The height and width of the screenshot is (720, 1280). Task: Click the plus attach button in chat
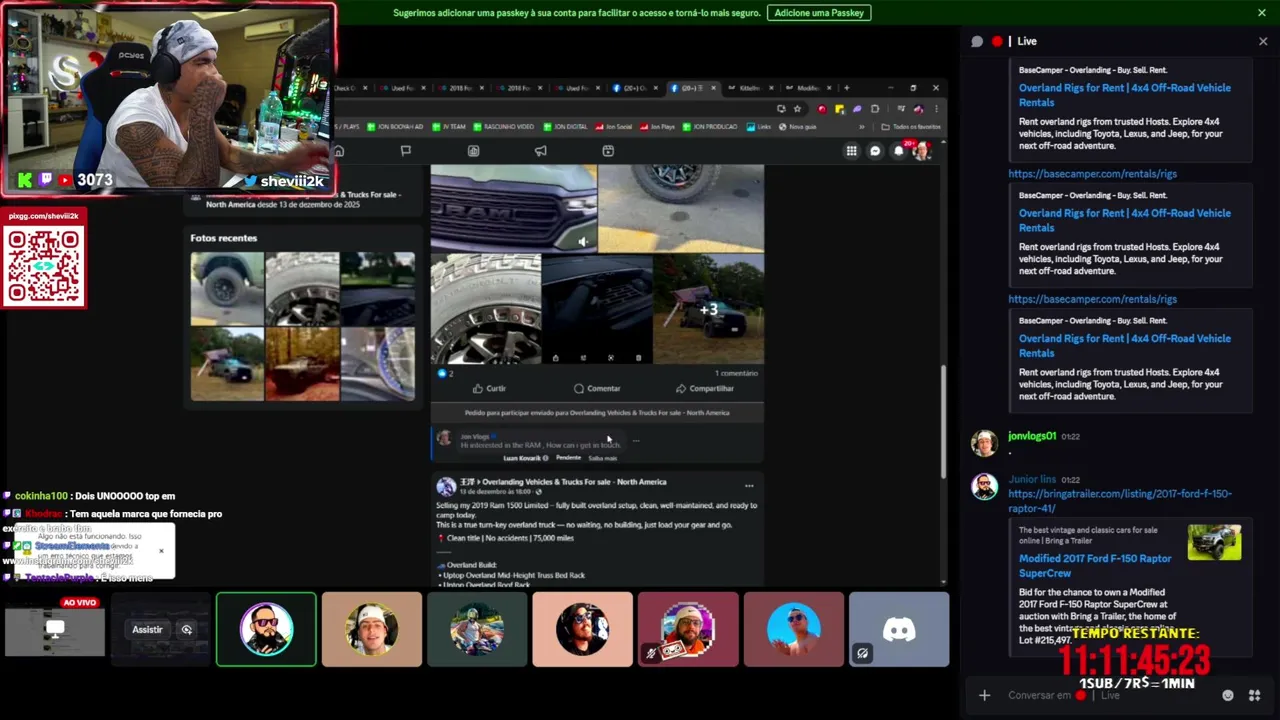tap(984, 695)
